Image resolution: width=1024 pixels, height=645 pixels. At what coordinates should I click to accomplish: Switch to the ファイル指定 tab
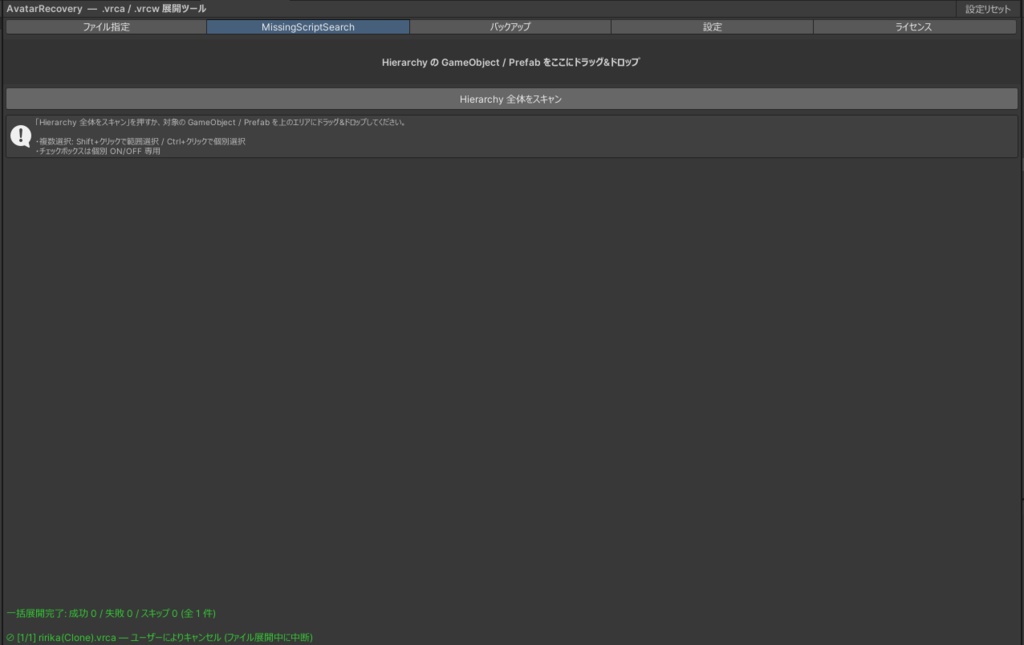[x=106, y=27]
